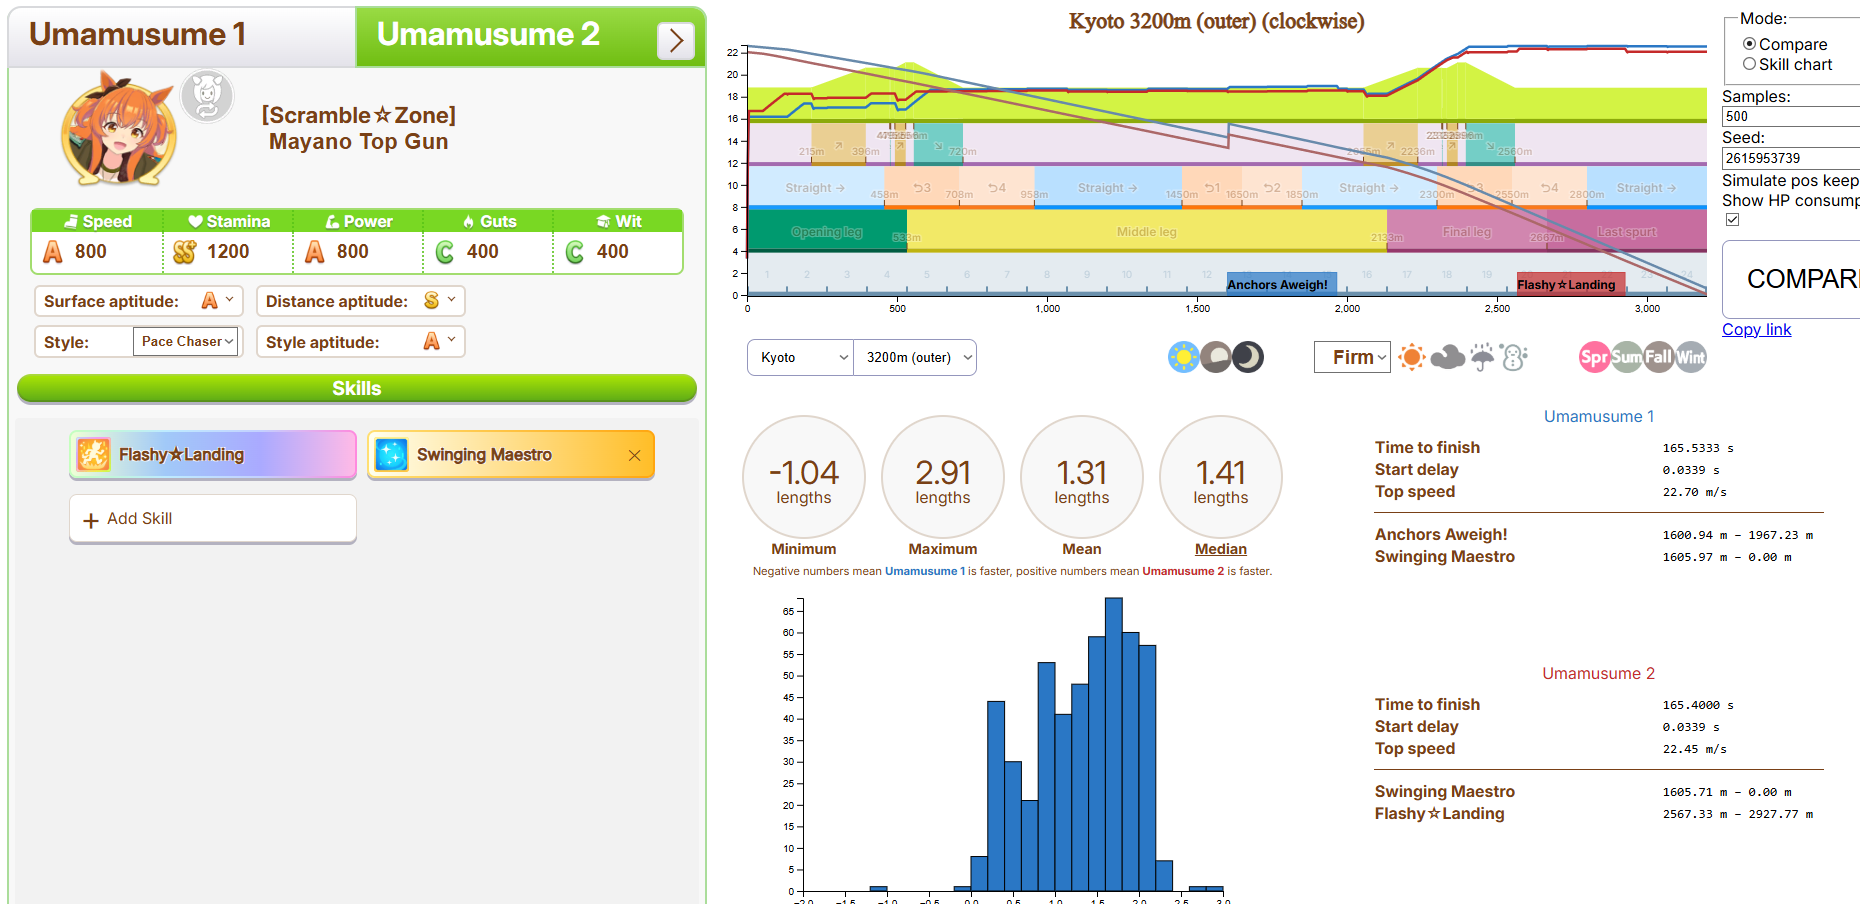Viewport: 1860px width, 904px height.
Task: Toggle Show HP consumption checkbox
Action: pos(1732,220)
